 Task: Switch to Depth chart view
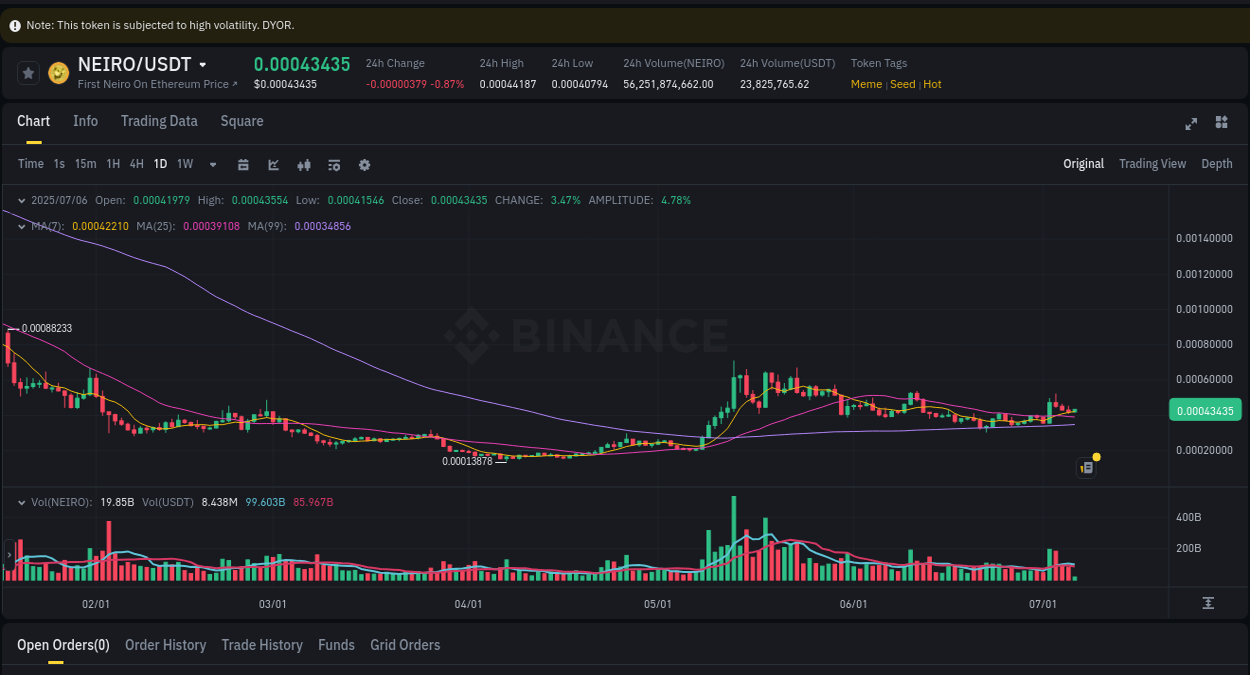1217,163
